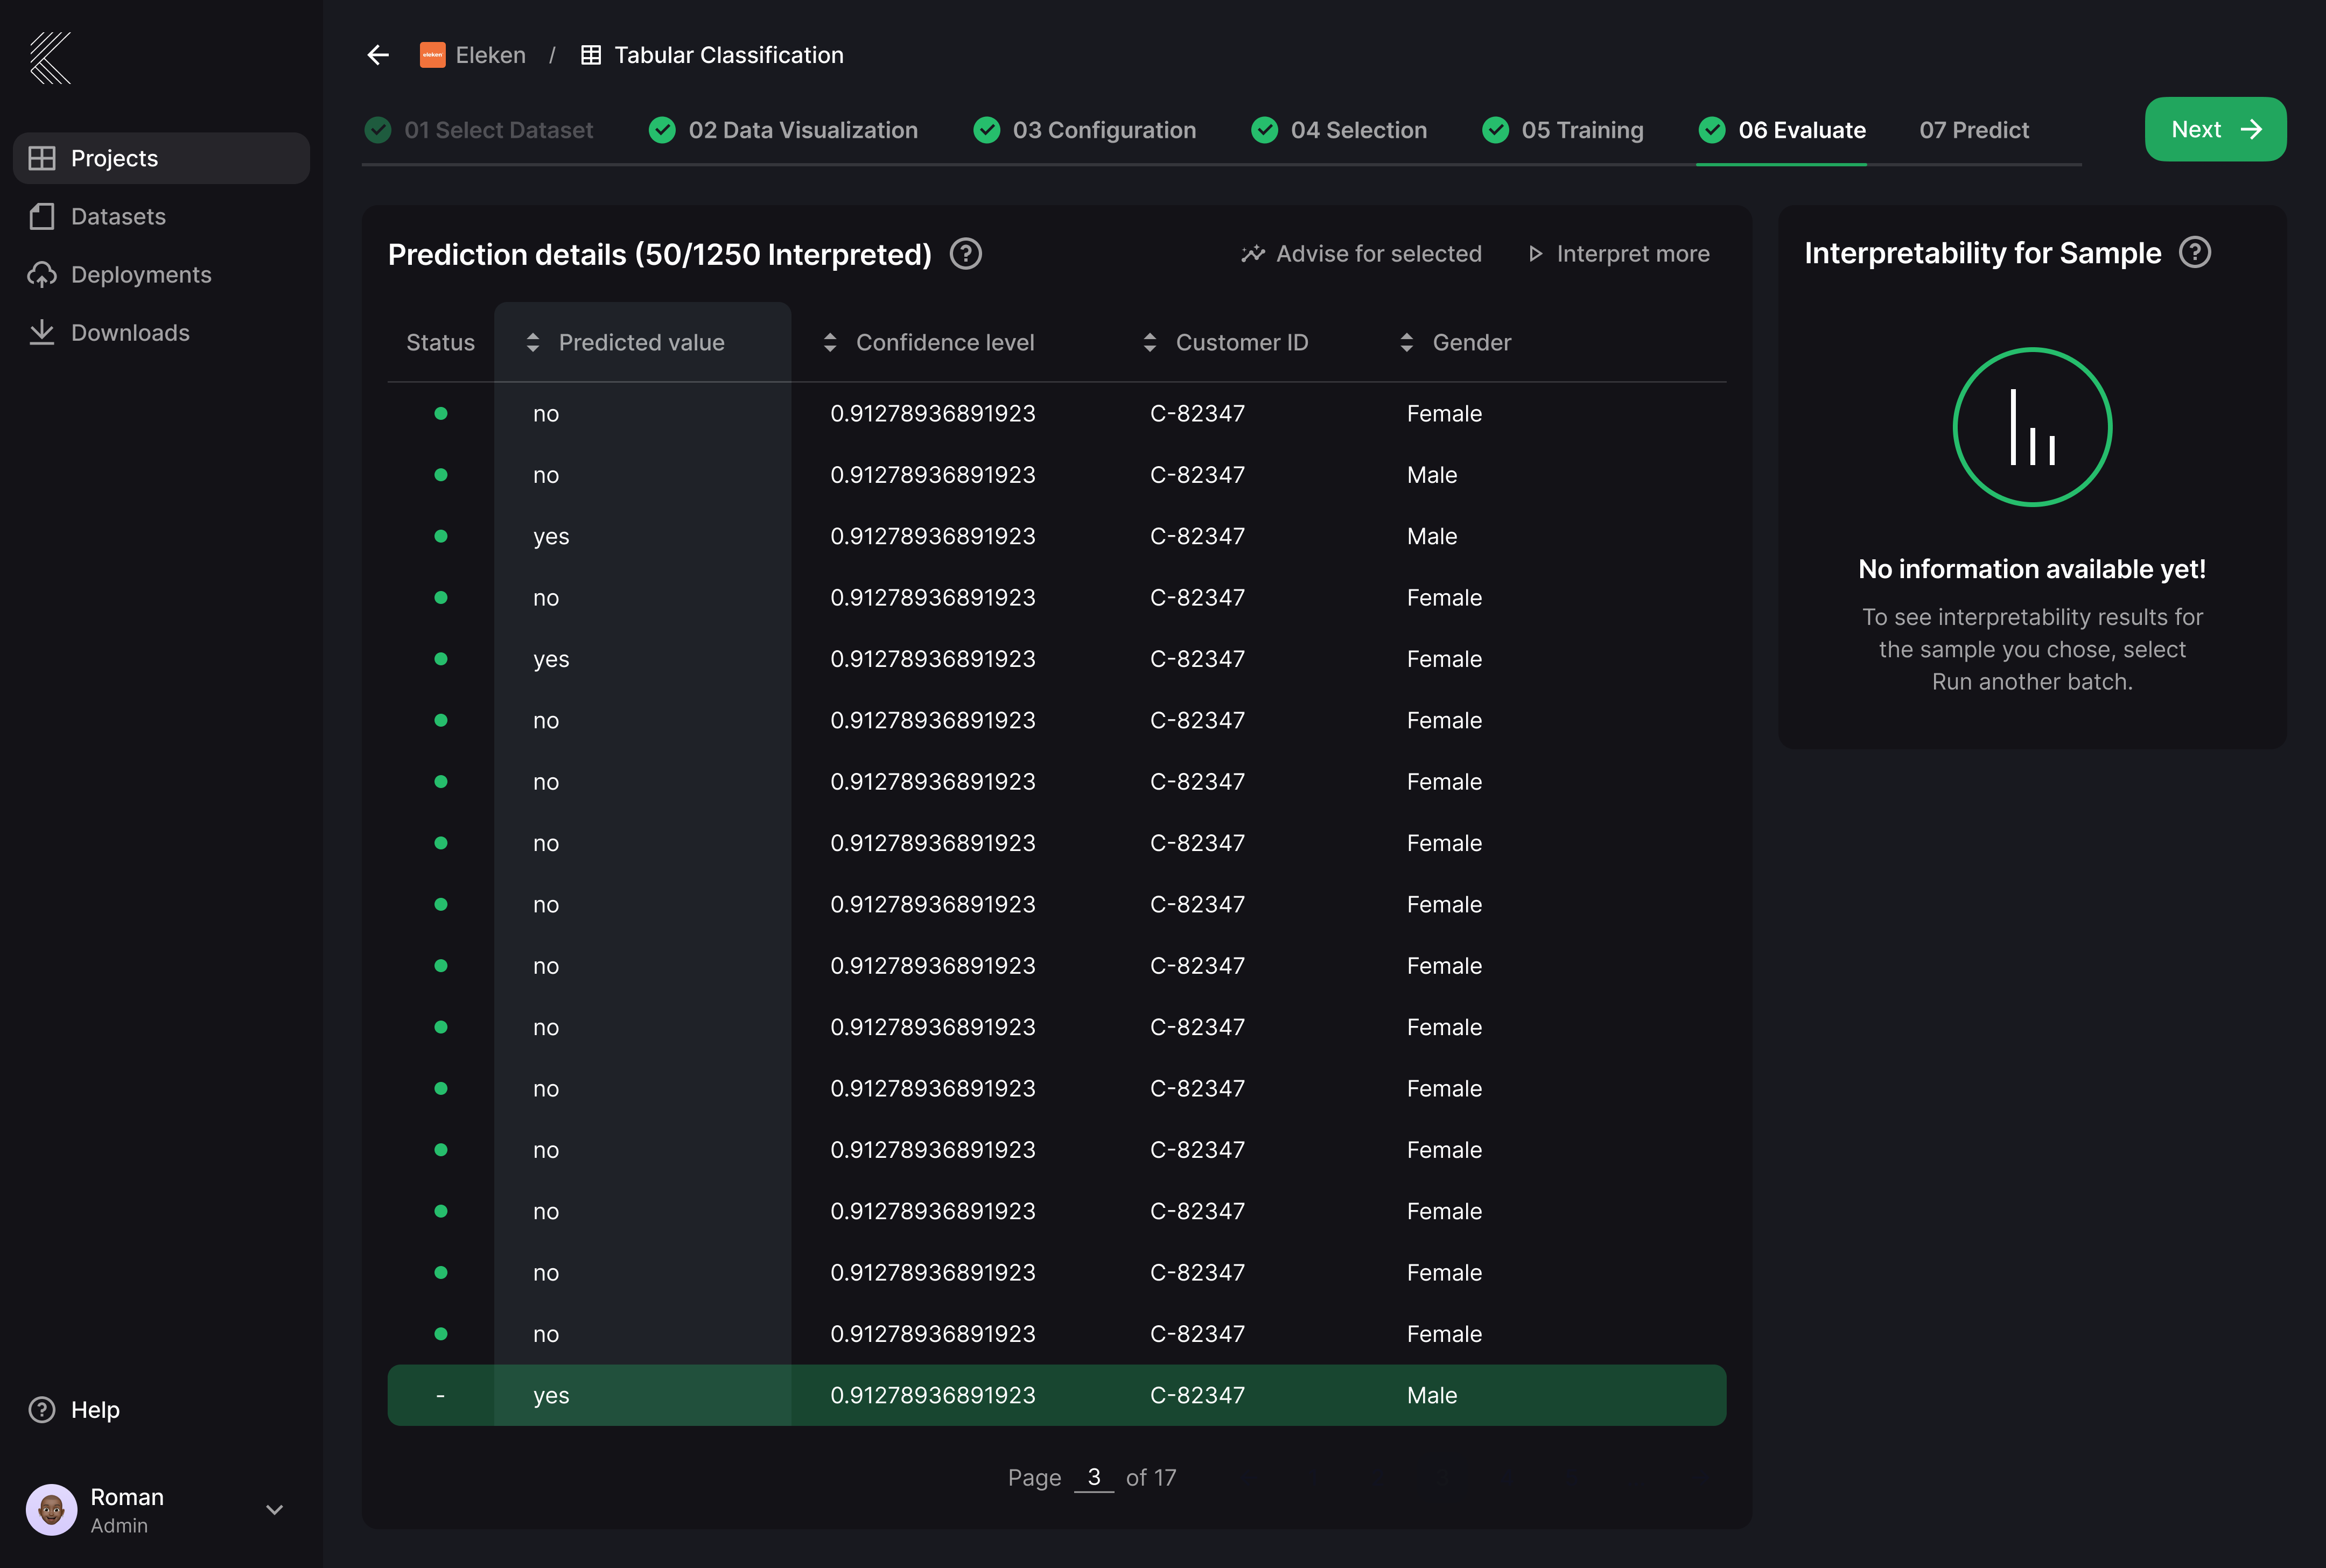Click the page number input field
The height and width of the screenshot is (1568, 2326).
point(1095,1477)
